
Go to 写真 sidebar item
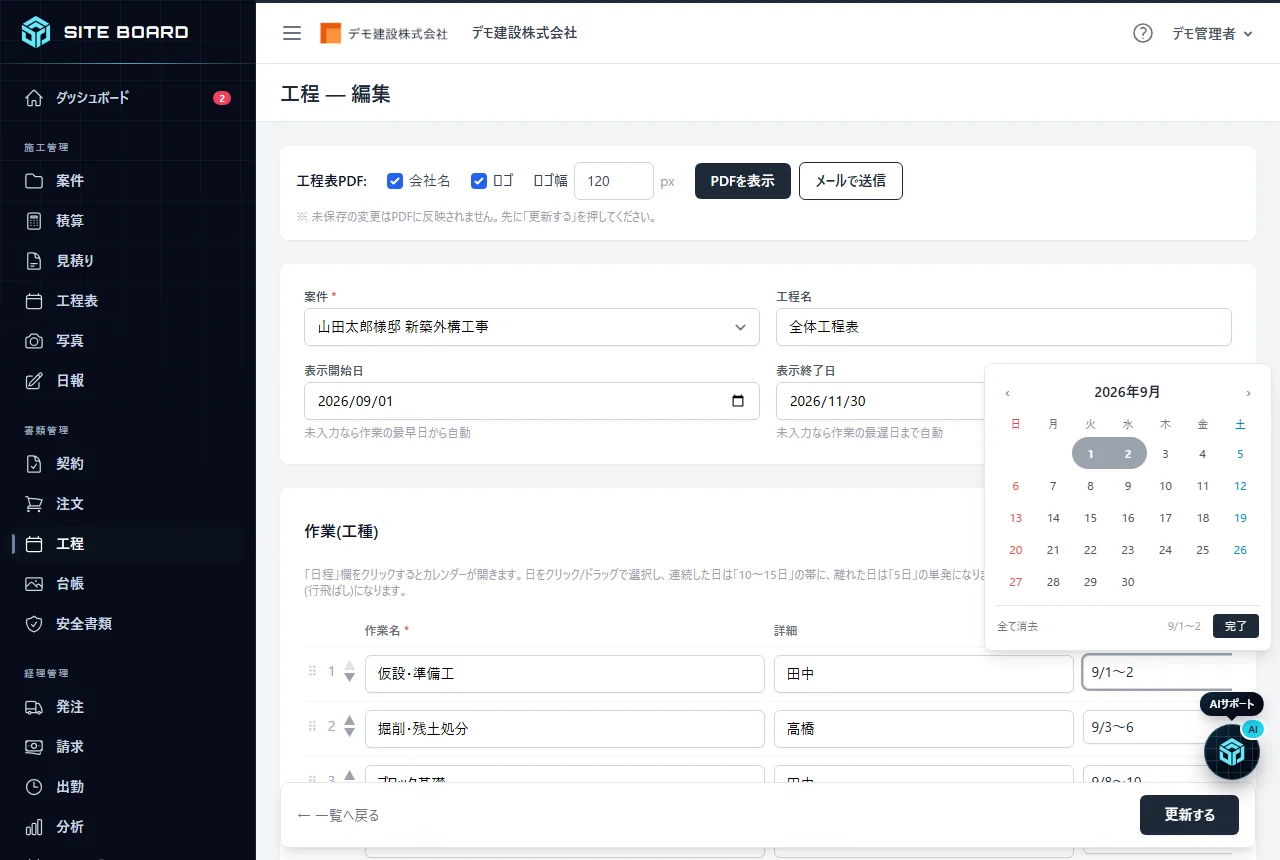click(x=128, y=341)
